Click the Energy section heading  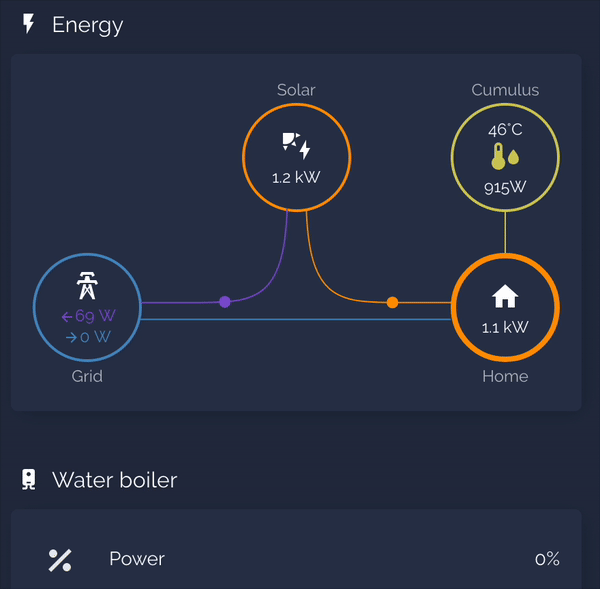point(88,25)
